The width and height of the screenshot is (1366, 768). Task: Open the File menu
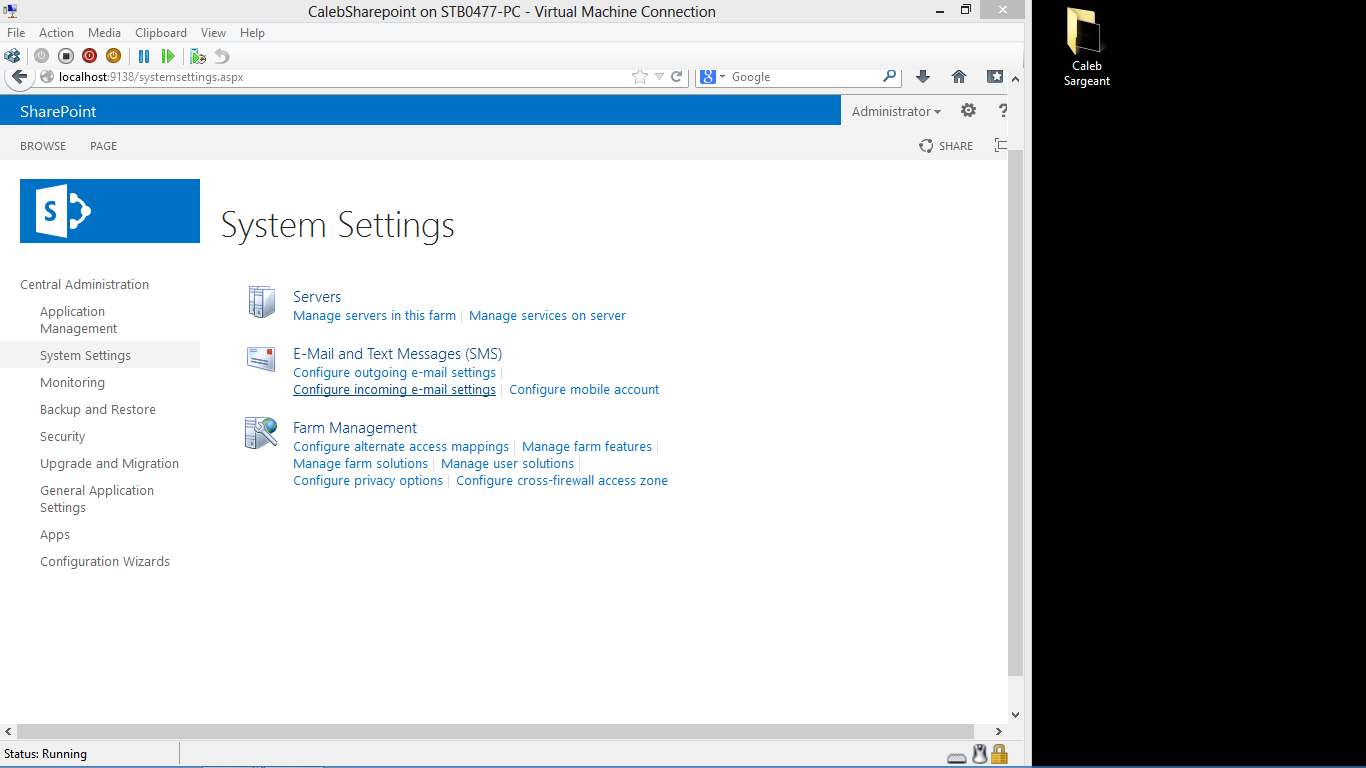pos(16,33)
